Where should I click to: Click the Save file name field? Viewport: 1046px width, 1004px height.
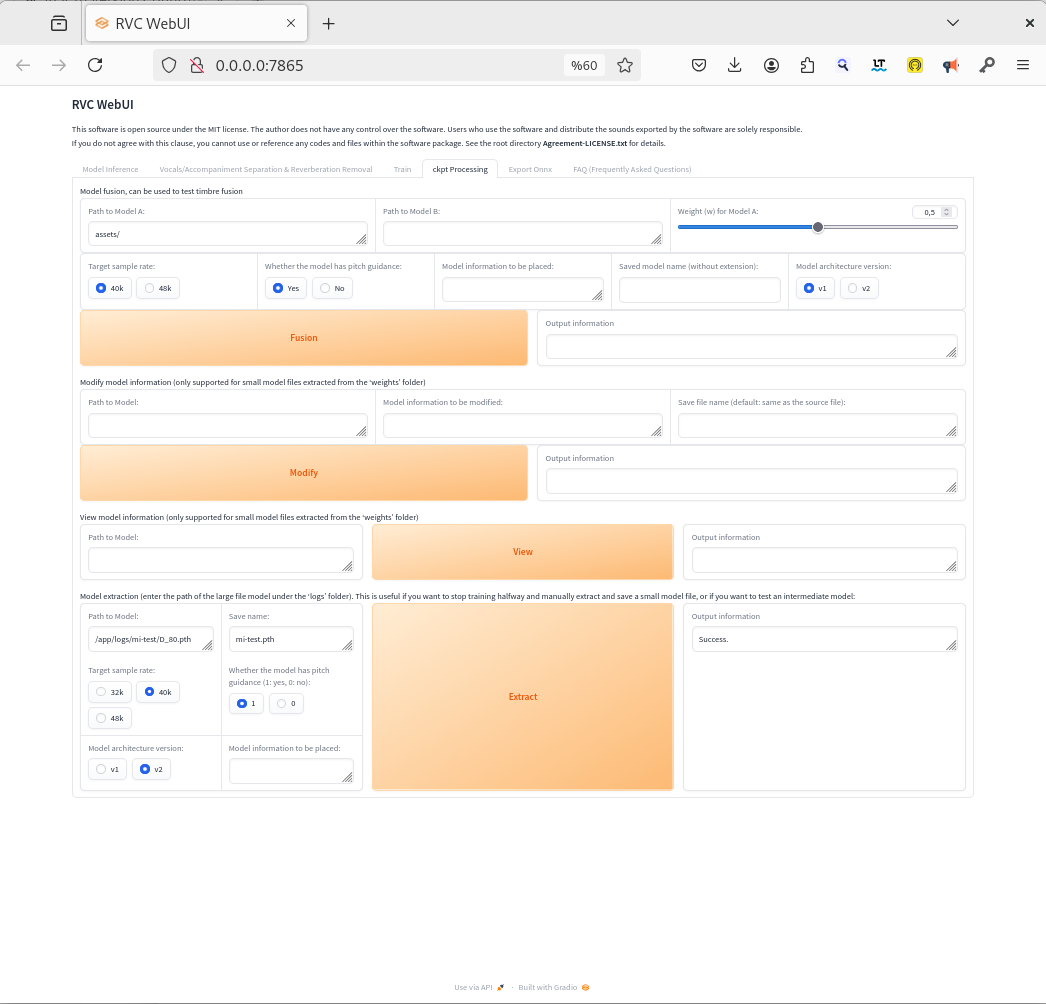pos(817,426)
